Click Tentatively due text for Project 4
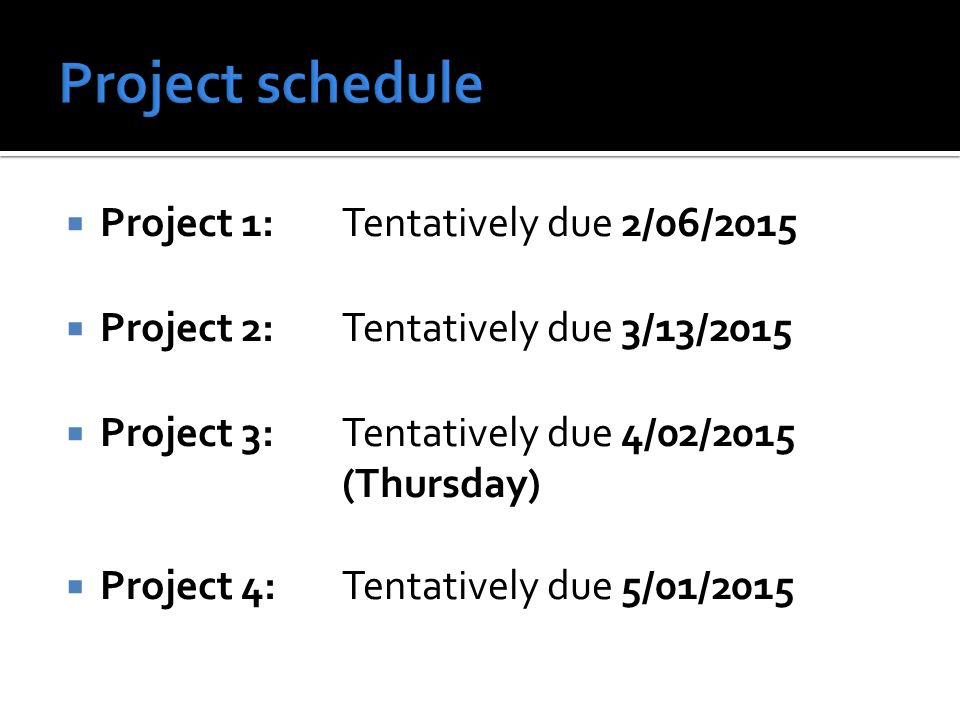Viewport: 960px width, 720px height. coord(477,588)
